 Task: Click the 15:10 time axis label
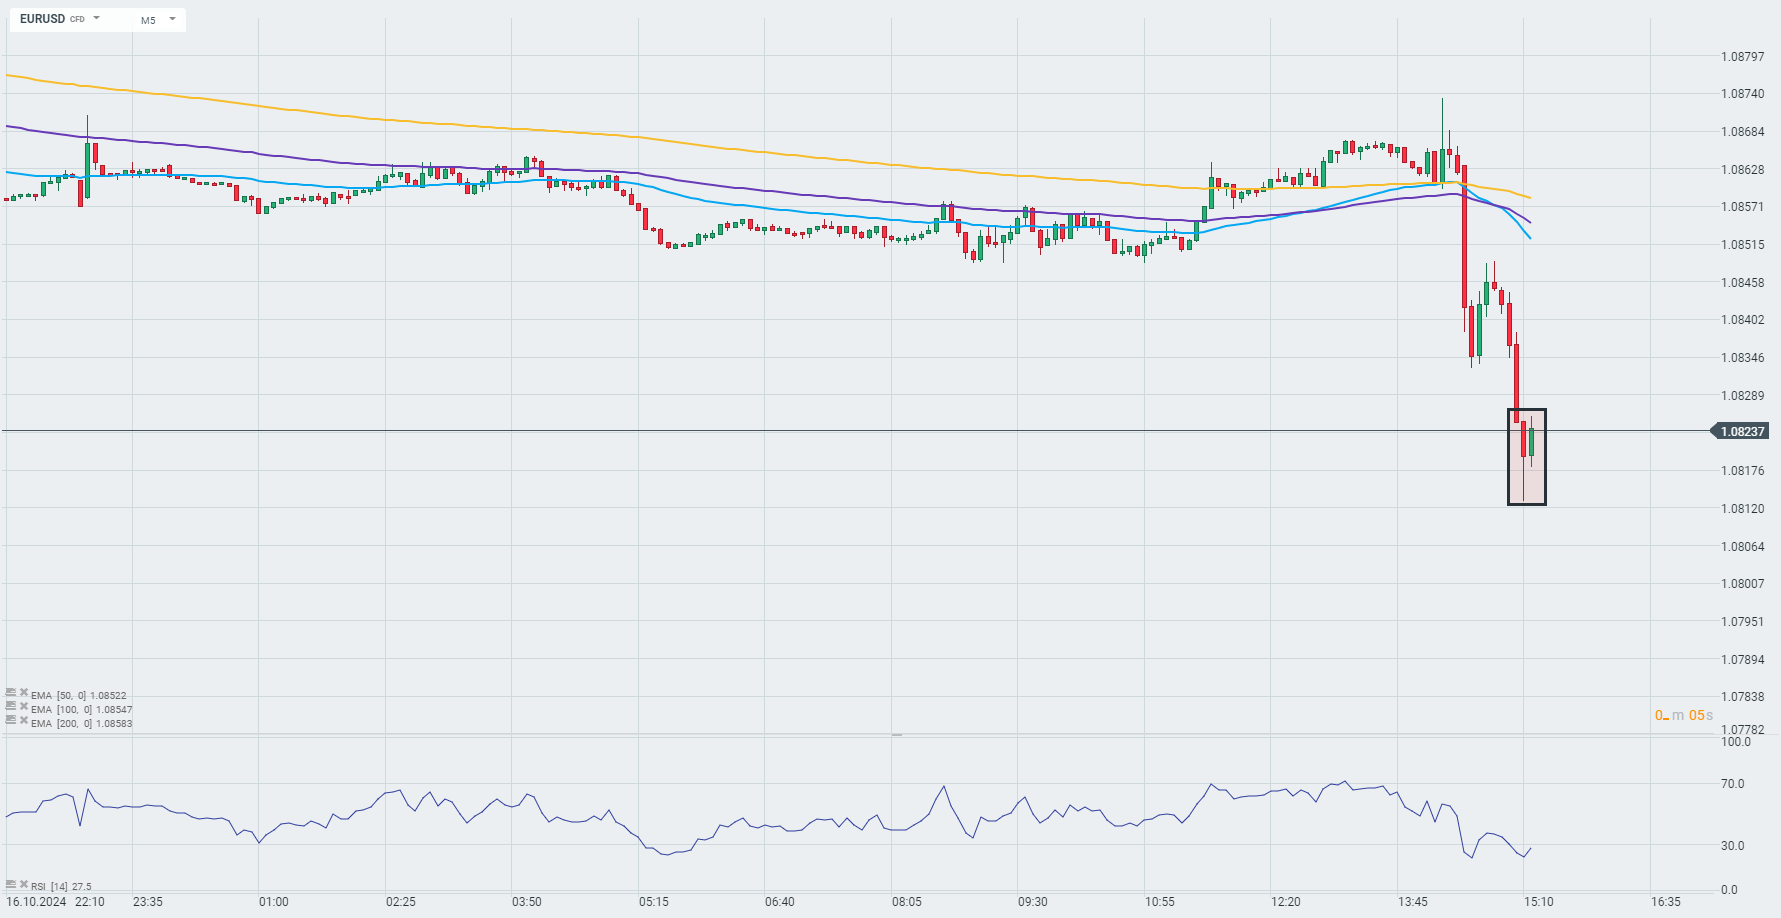tap(1538, 902)
